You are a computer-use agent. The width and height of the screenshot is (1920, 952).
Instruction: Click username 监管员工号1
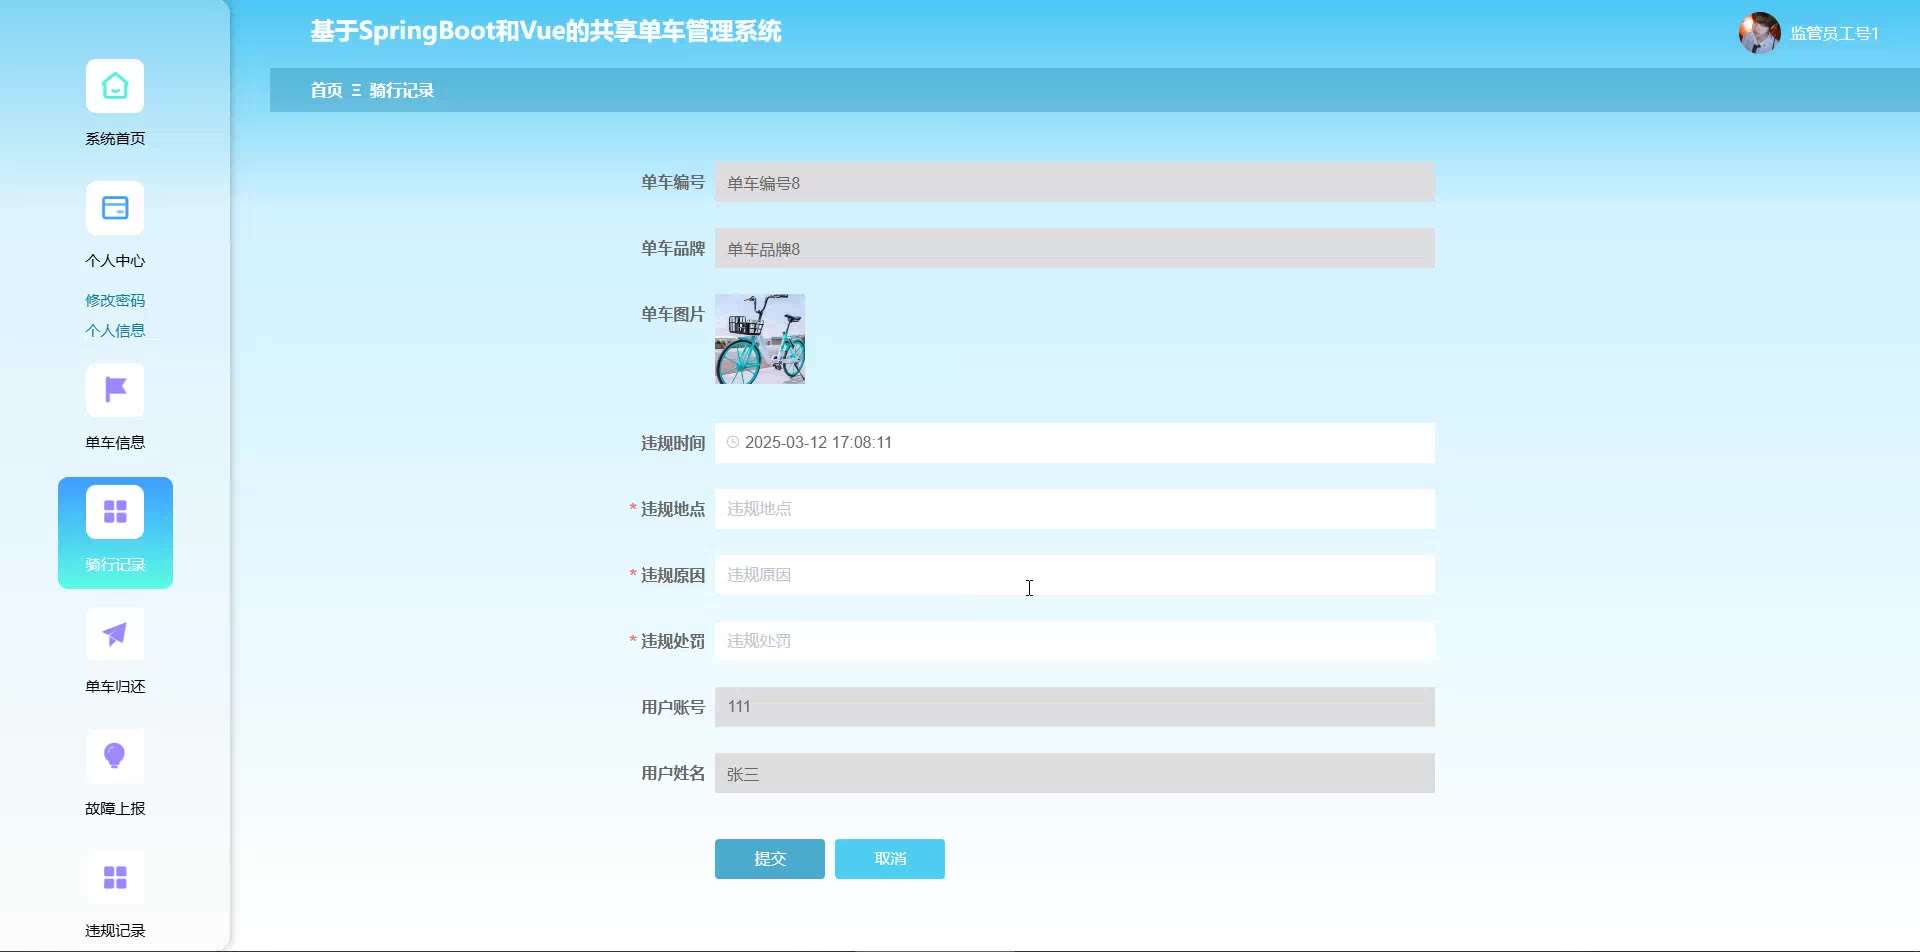click(1835, 33)
